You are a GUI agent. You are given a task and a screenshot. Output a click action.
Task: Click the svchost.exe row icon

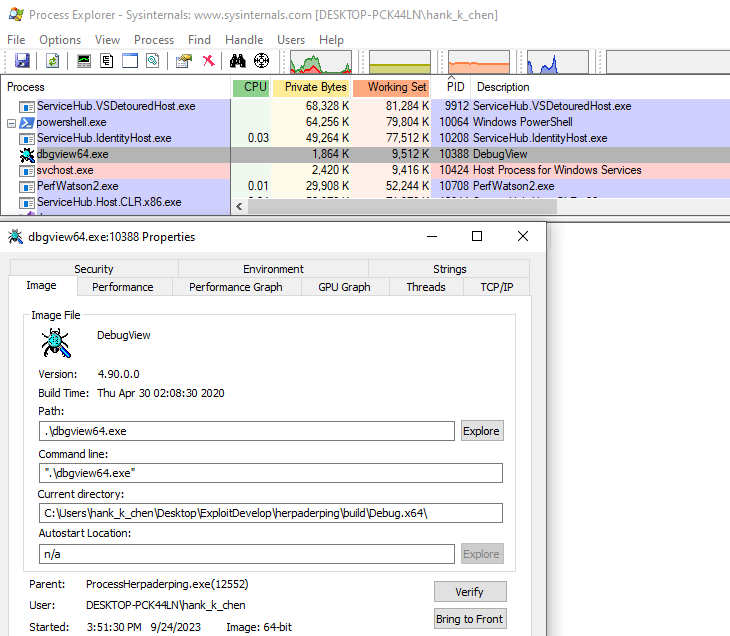27,171
